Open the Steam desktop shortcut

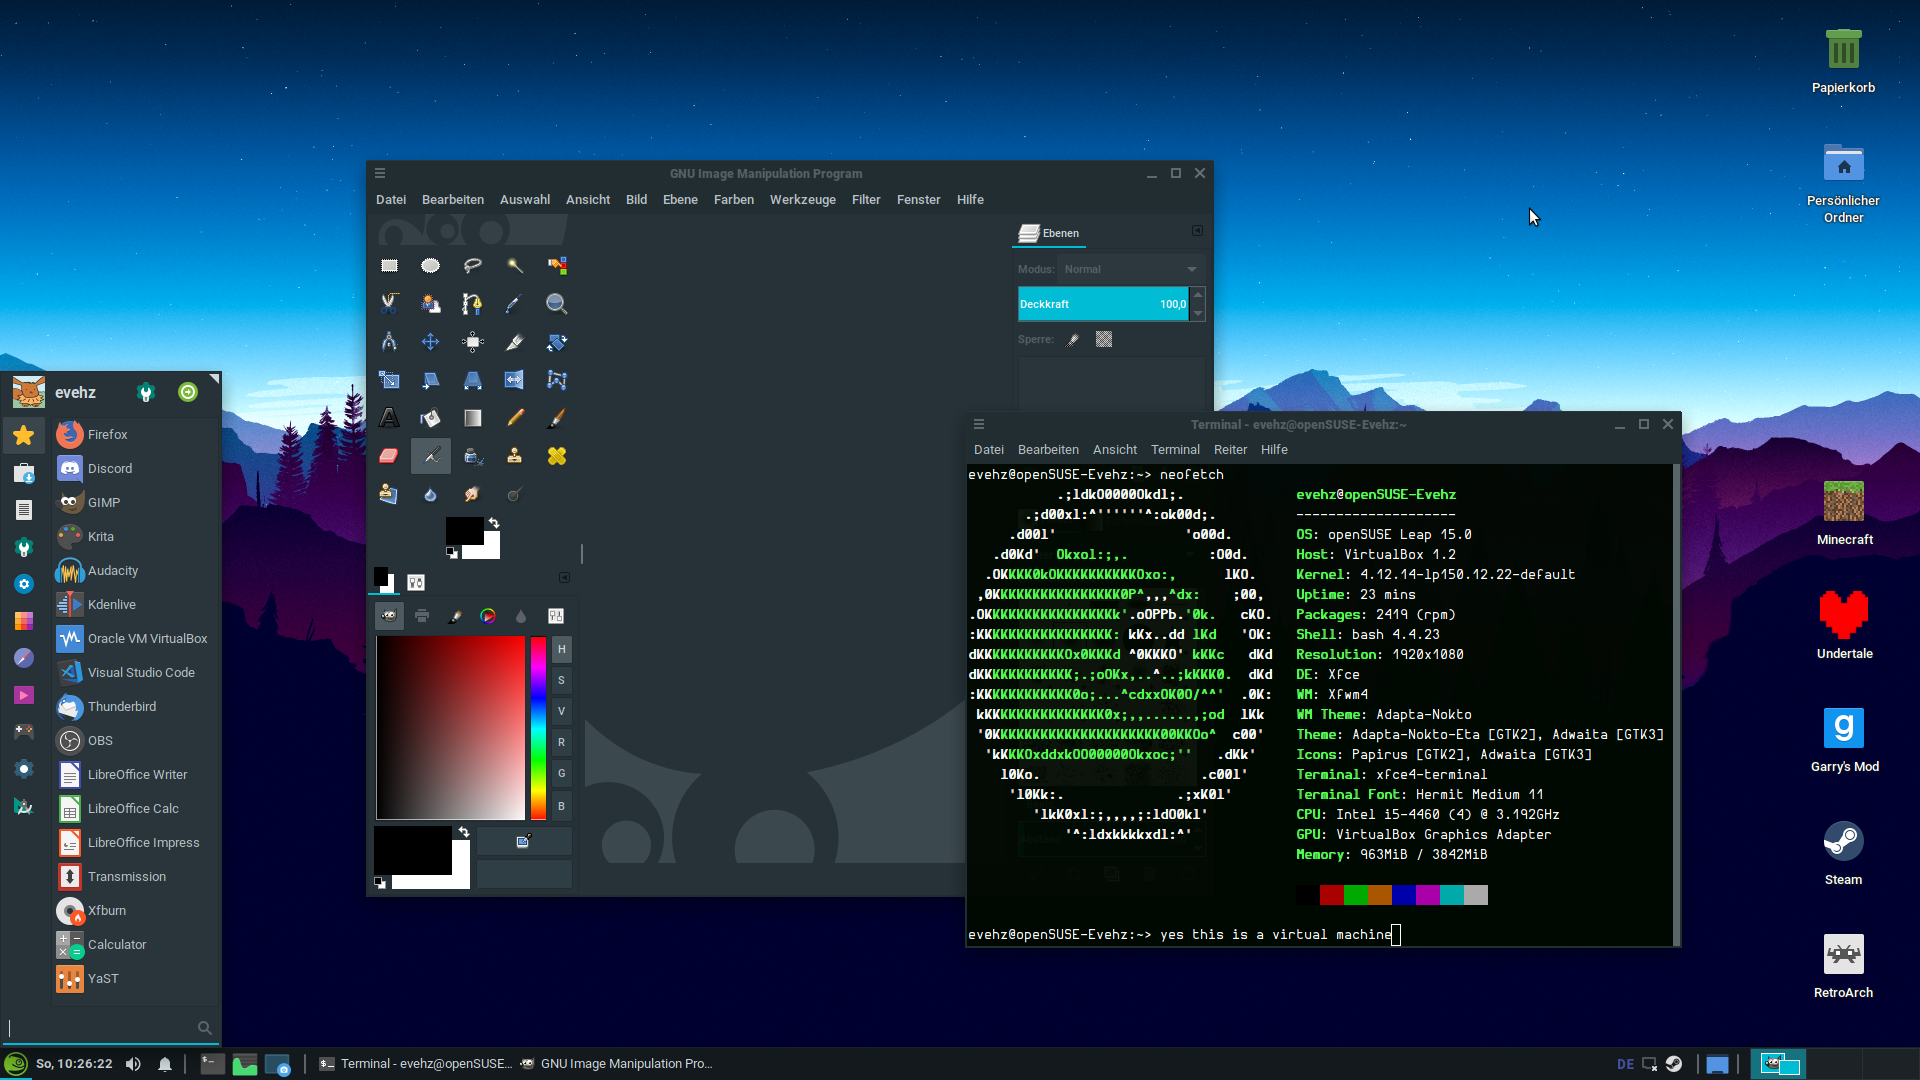click(x=1843, y=853)
